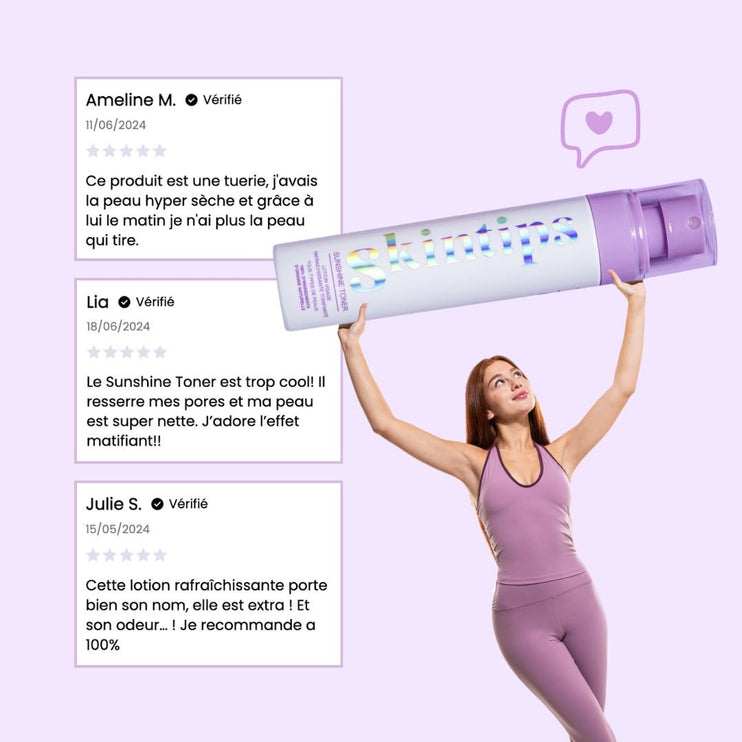Click the review text about Sunshine Toner pores

click(x=206, y=411)
